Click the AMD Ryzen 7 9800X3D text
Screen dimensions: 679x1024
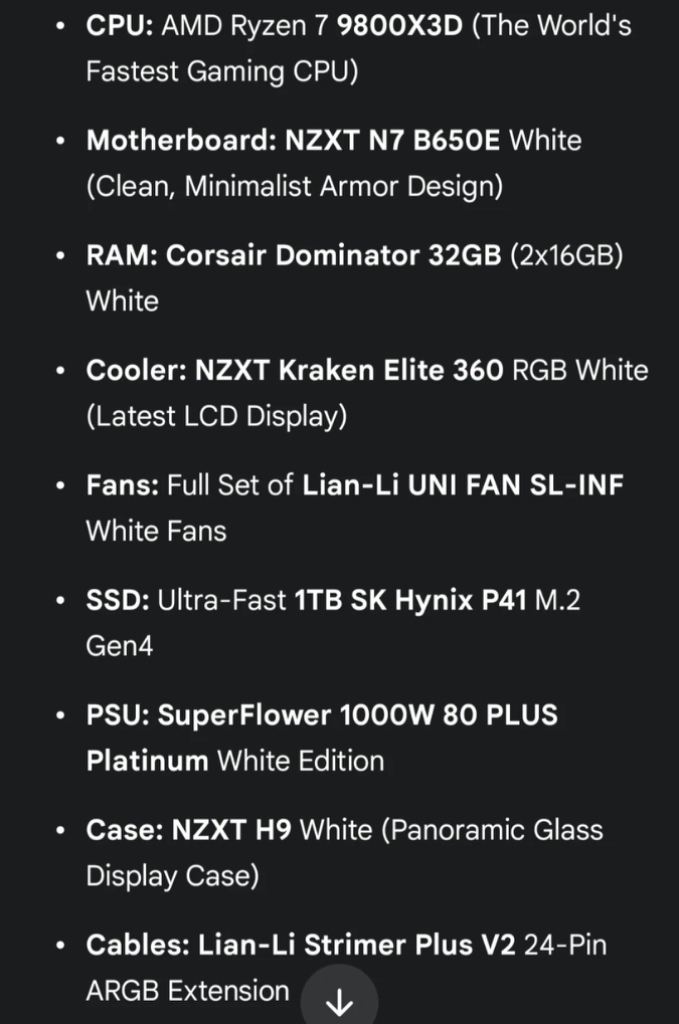(x=310, y=27)
